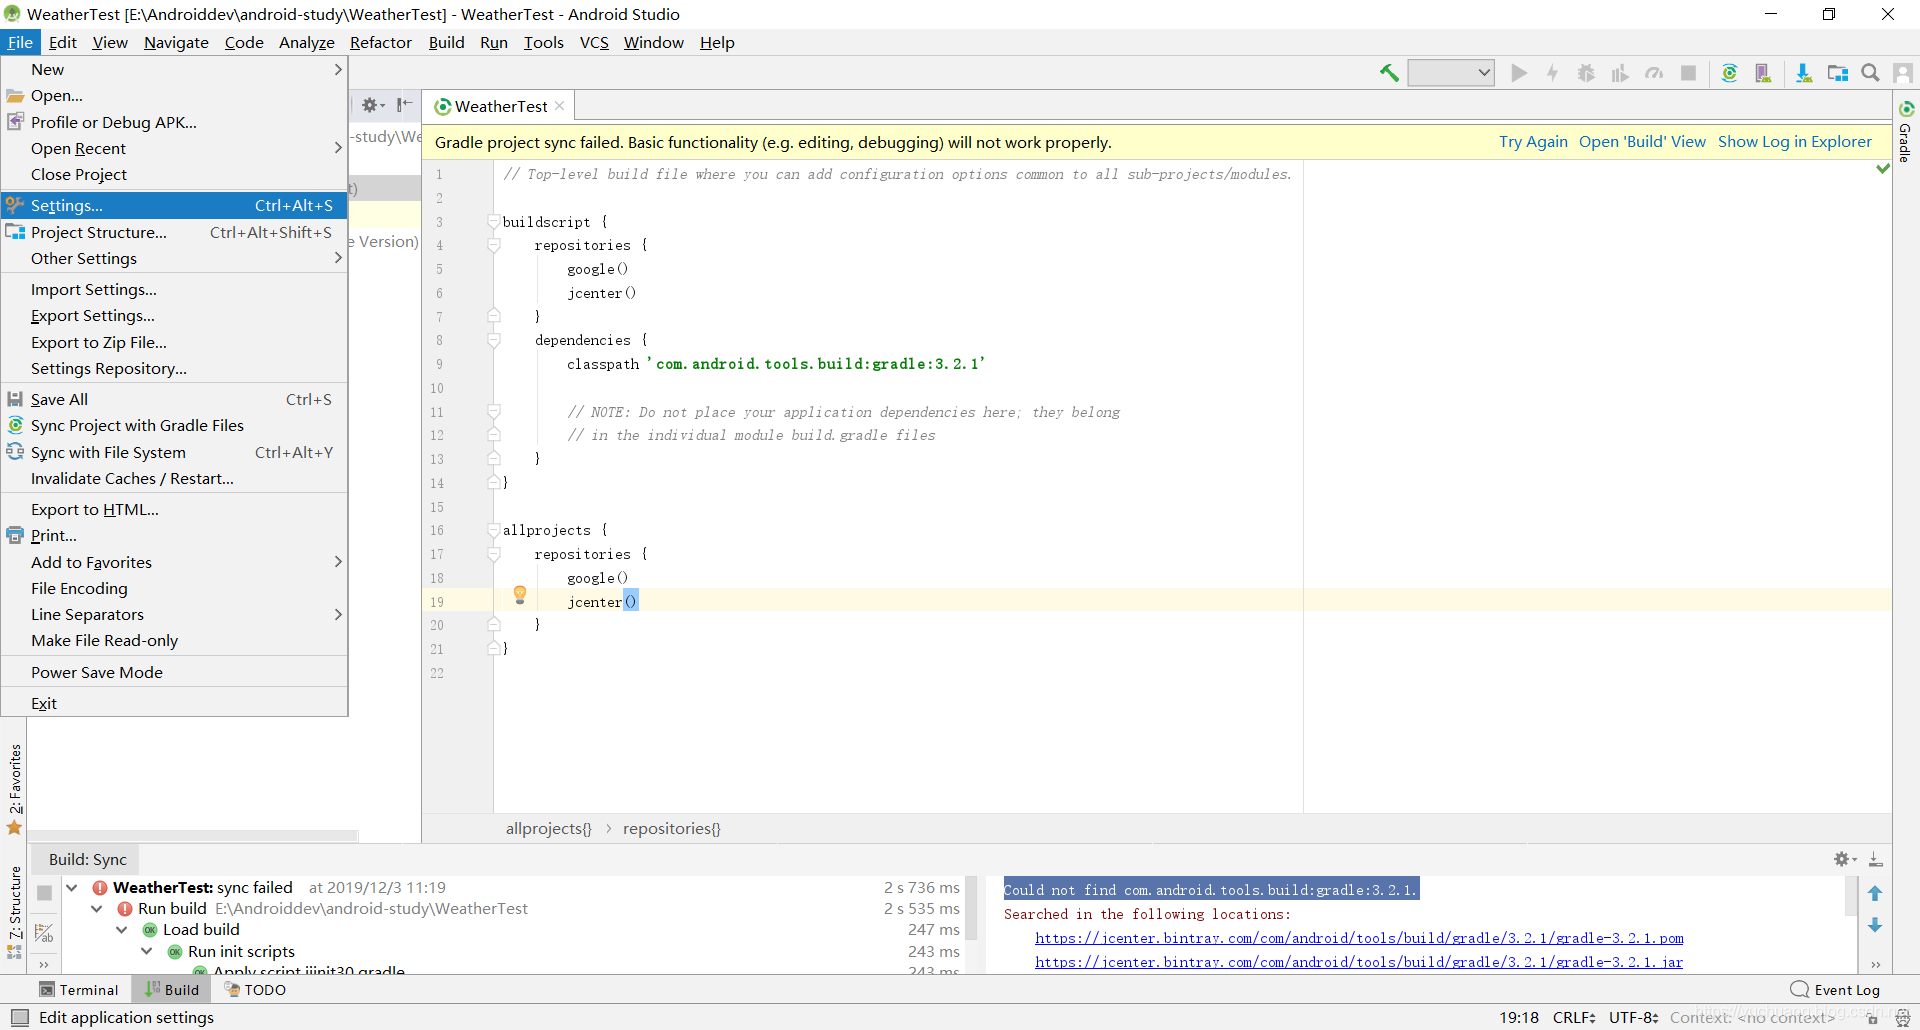Open the Refactor menu
Image resolution: width=1920 pixels, height=1030 pixels.
(380, 42)
